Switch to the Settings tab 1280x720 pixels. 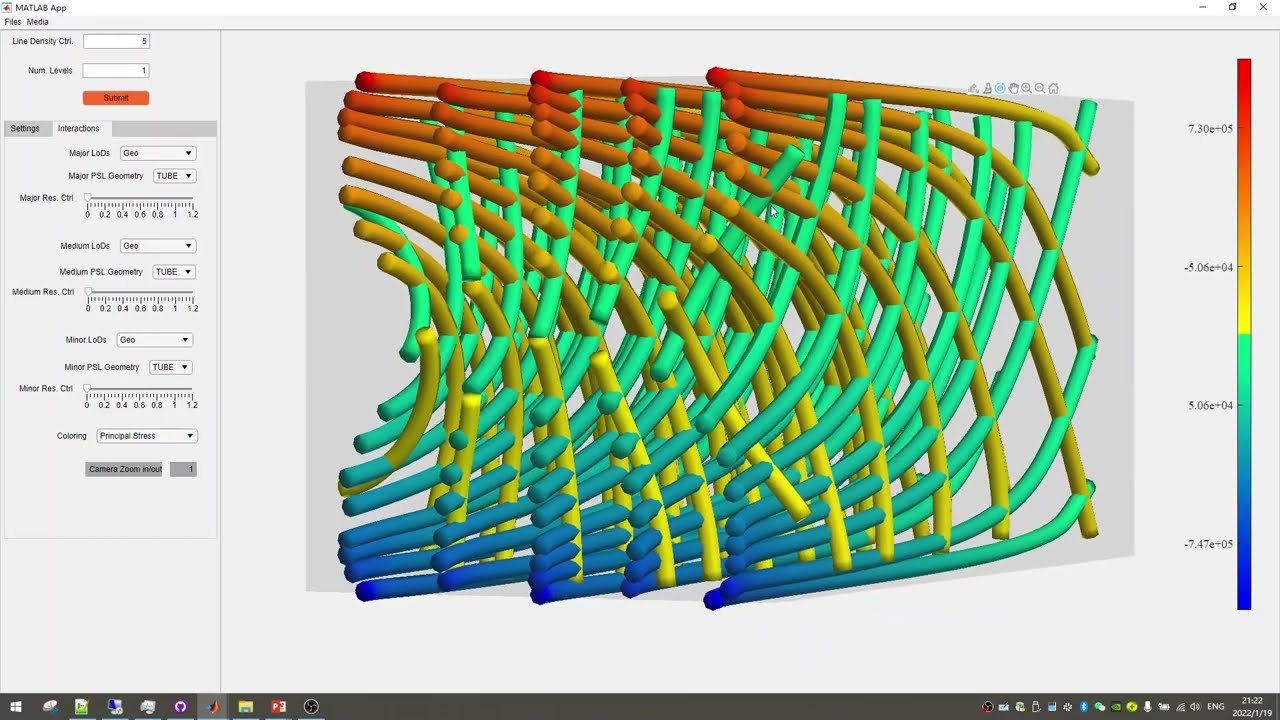pos(25,128)
